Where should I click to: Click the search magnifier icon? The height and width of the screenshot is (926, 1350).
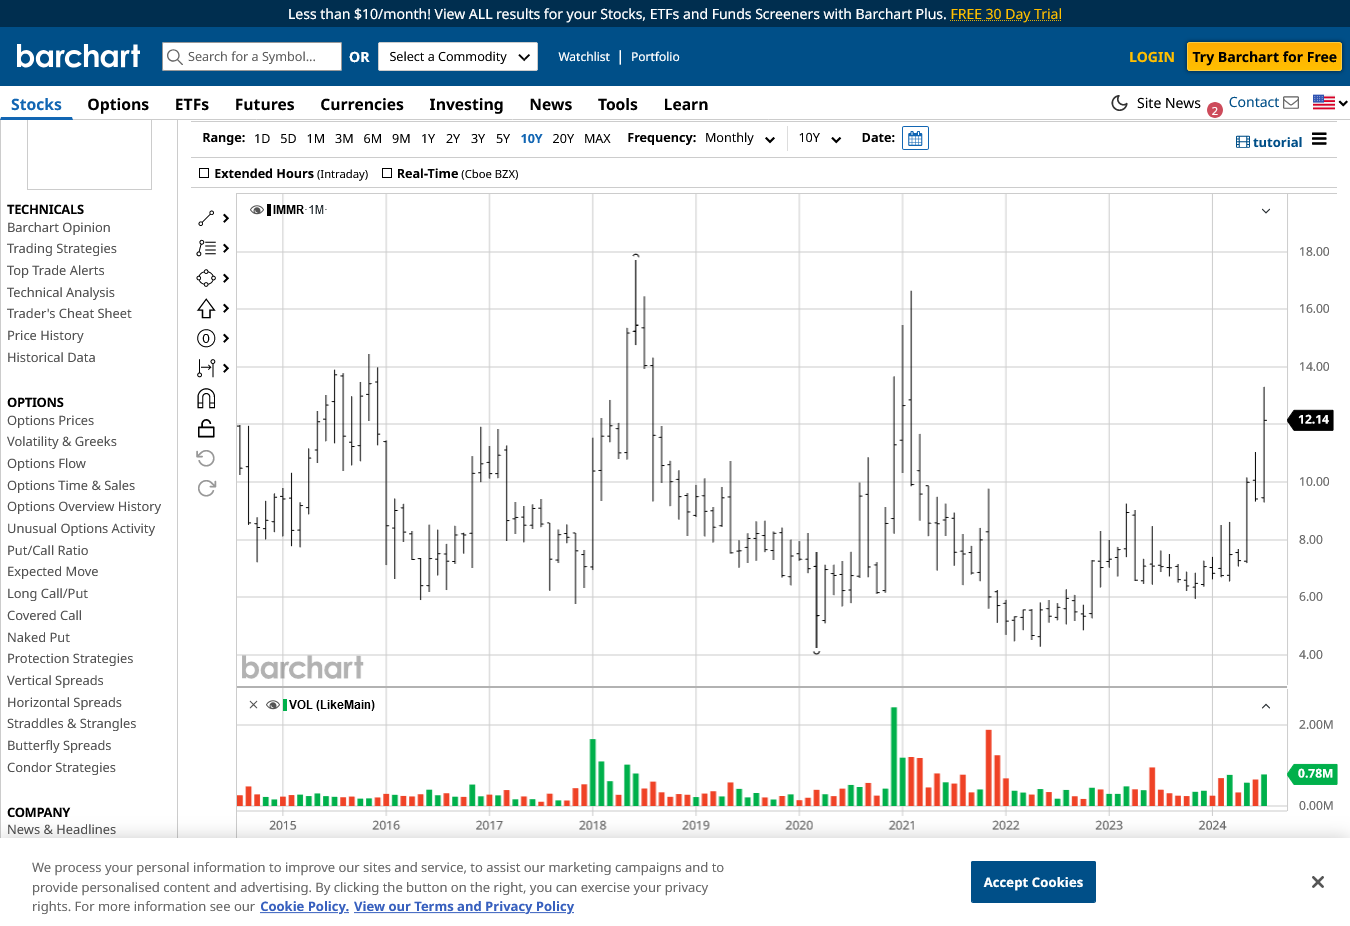(175, 57)
